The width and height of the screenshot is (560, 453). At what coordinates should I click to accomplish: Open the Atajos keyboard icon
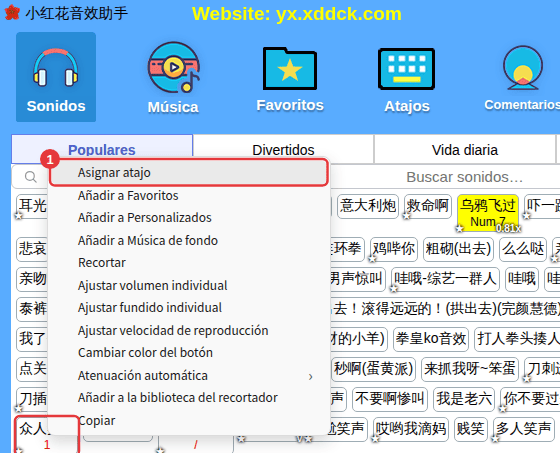click(406, 69)
